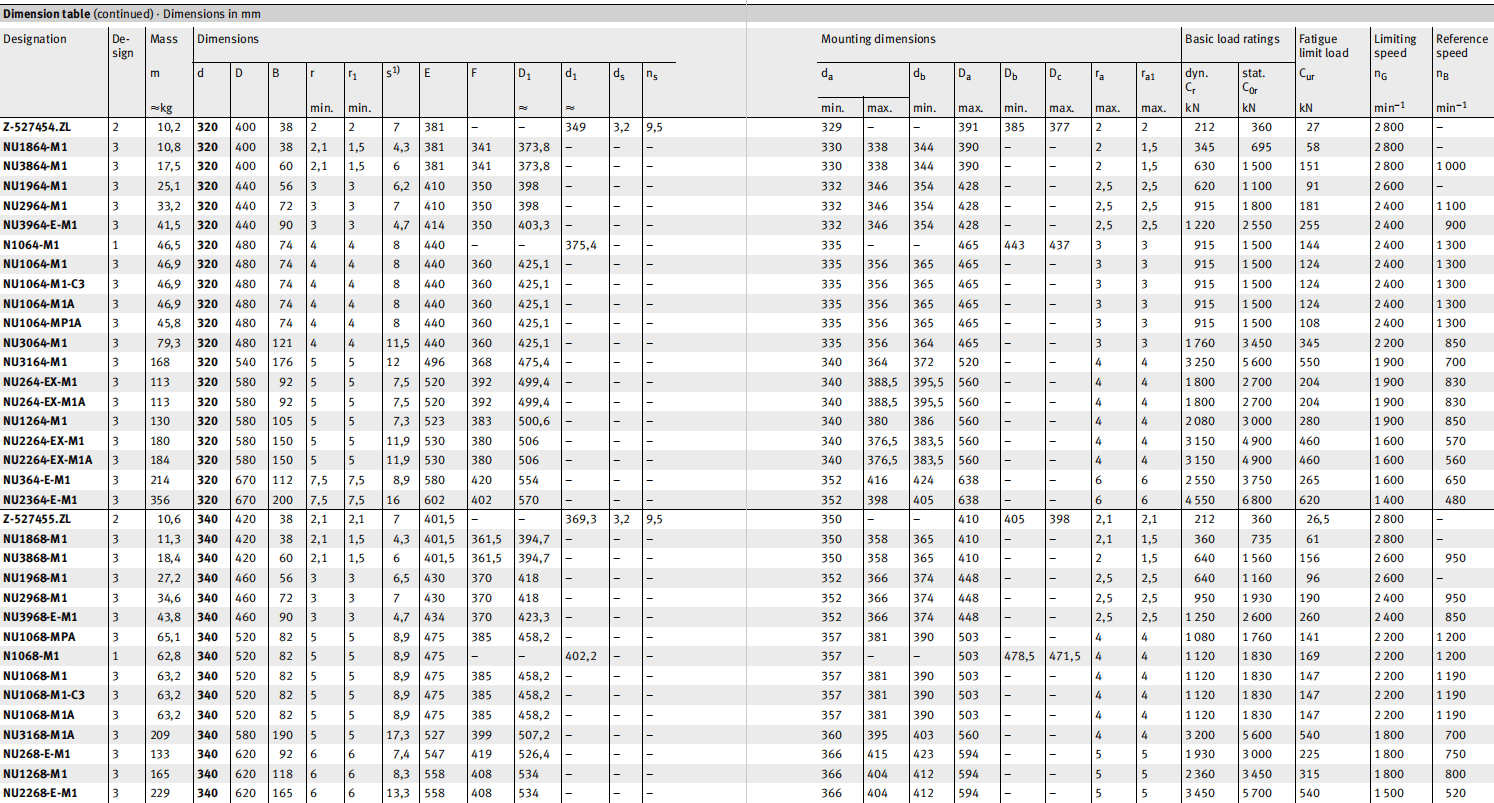Click the Fatigue limit load header
The width and height of the screenshot is (1494, 803).
pos(1322,46)
